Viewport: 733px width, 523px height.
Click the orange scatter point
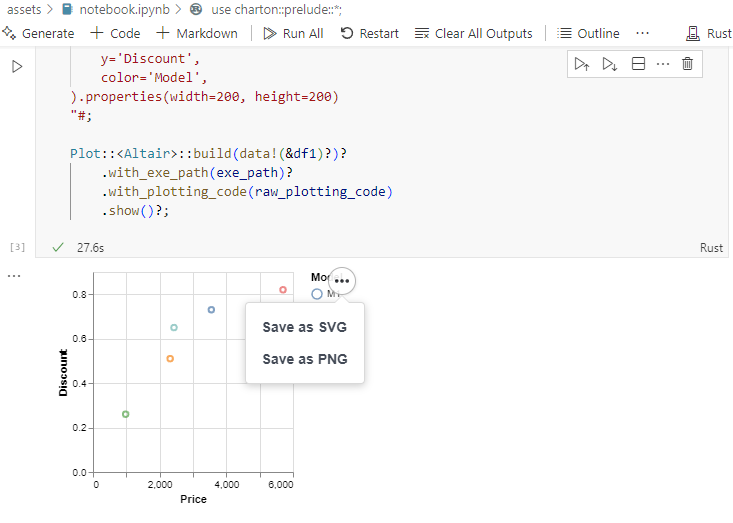pyautogui.click(x=170, y=358)
